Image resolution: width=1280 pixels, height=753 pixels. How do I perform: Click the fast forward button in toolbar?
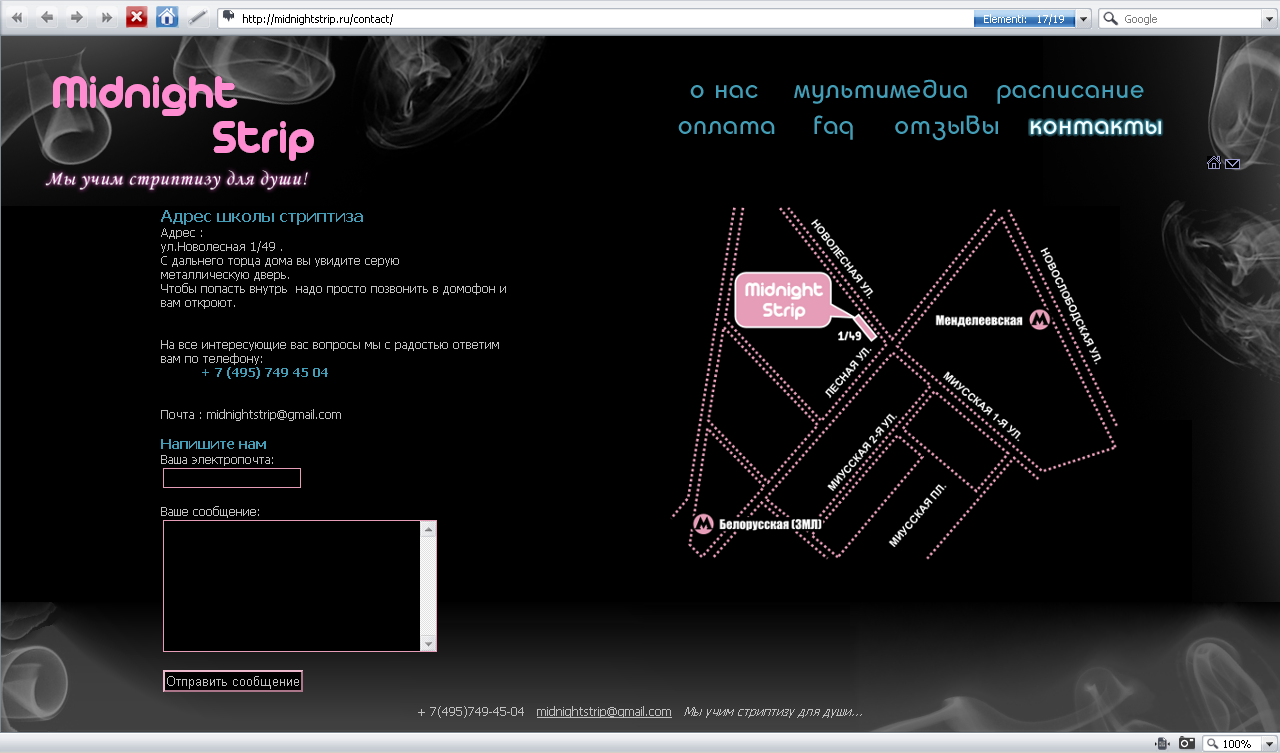(107, 17)
